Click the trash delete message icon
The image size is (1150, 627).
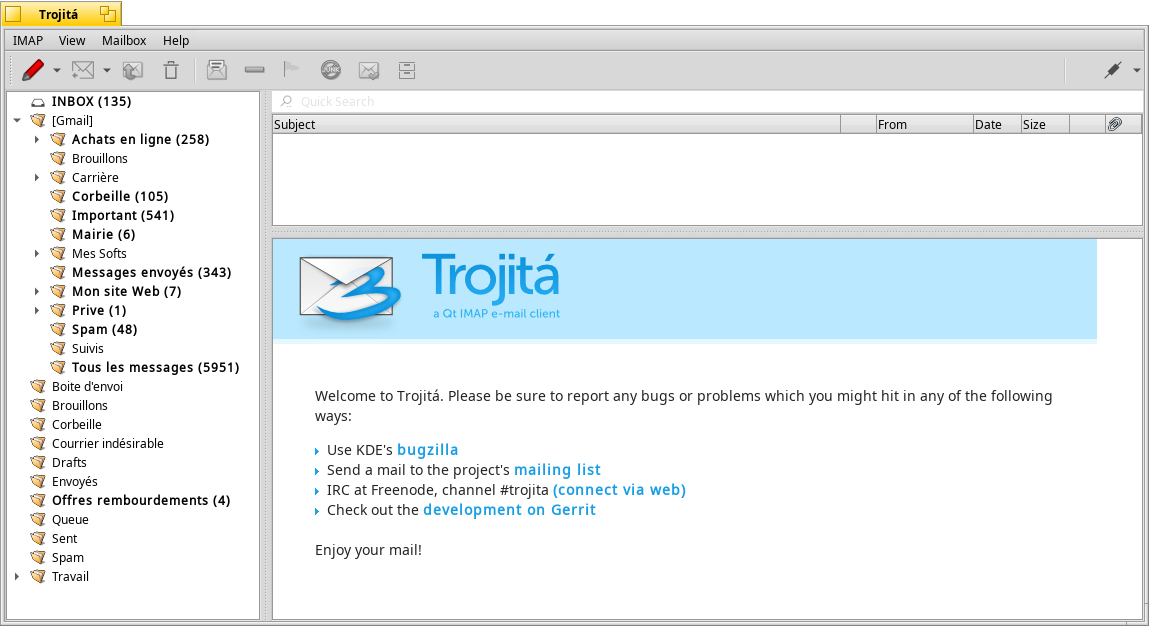point(171,70)
